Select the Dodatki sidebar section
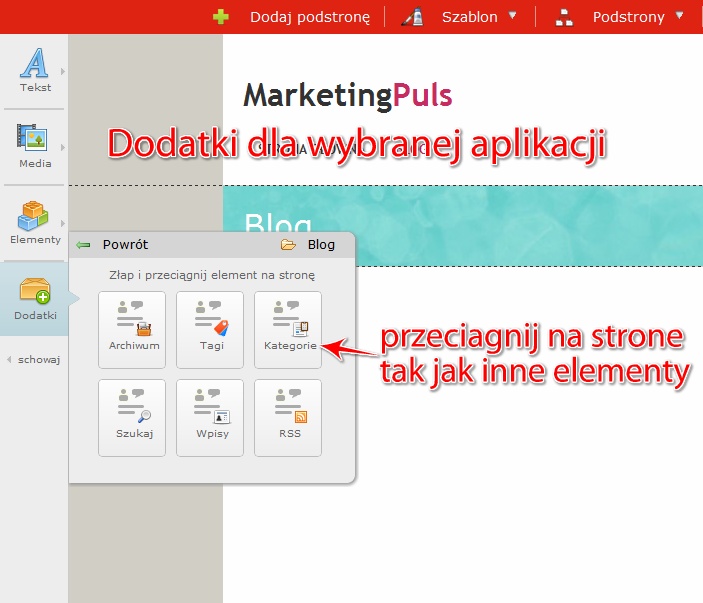703x603 pixels. pyautogui.click(x=34, y=297)
